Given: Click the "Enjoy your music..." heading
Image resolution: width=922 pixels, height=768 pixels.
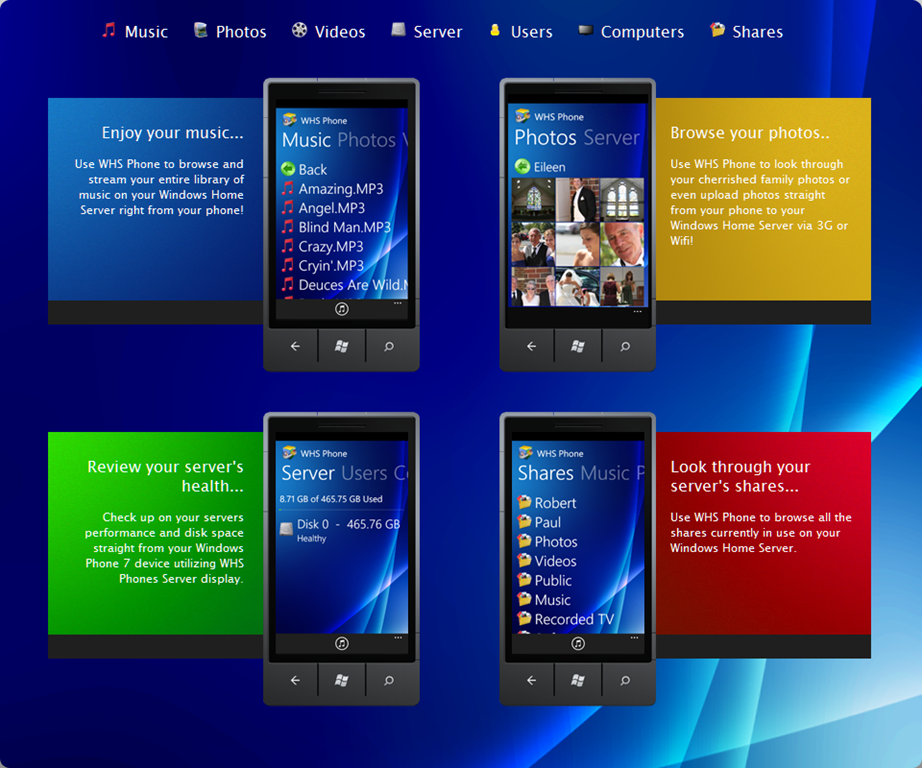Looking at the screenshot, I should (172, 133).
